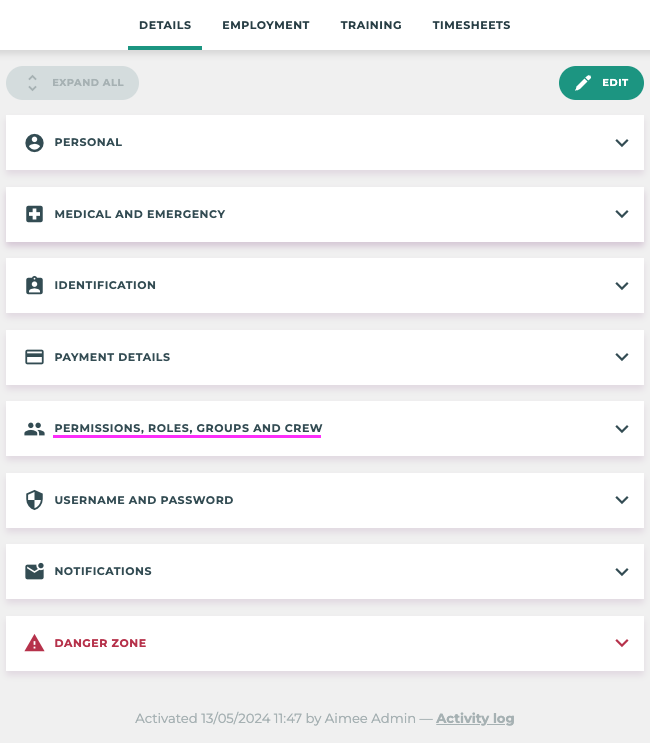This screenshot has width=650, height=743.
Task: Click the Payment Details card icon
Action: coord(35,357)
